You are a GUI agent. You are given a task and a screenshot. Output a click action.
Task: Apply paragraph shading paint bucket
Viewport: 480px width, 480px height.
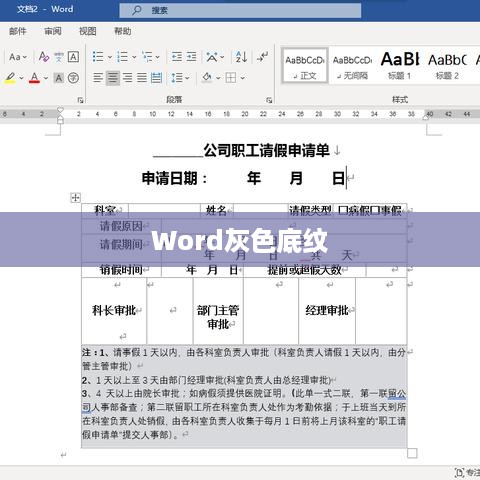click(207, 78)
